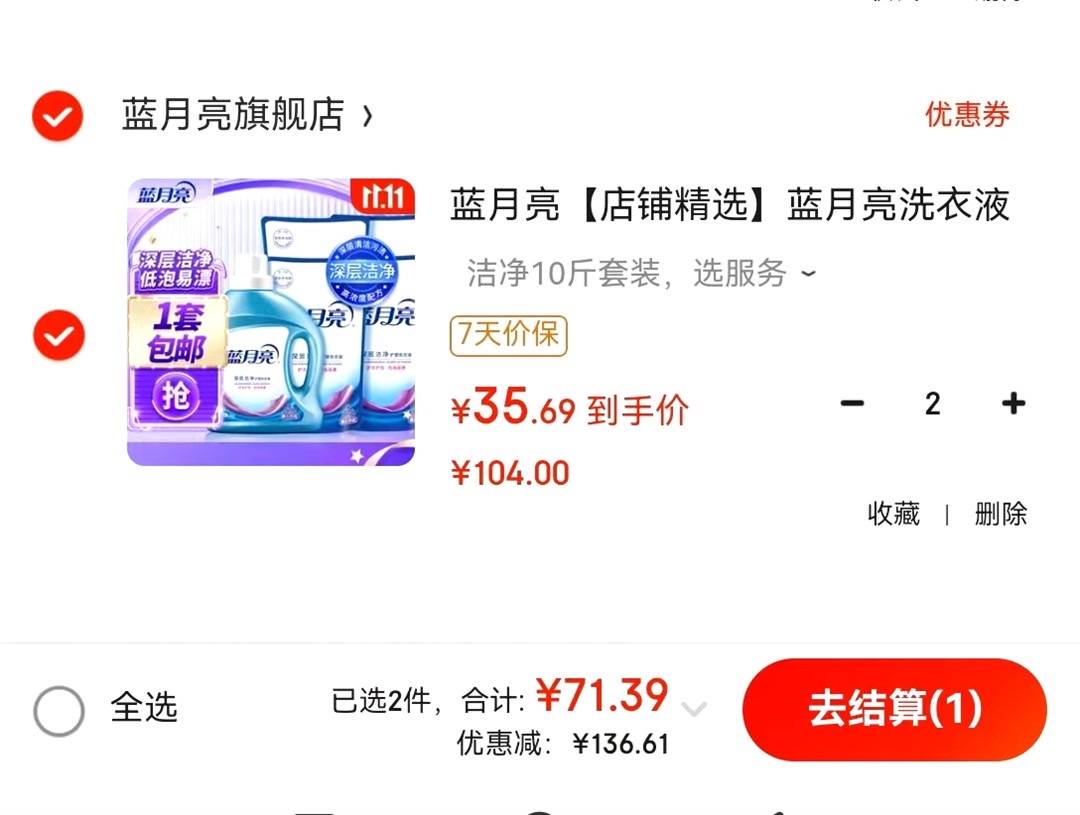Open the 蓝月亮旗舰店 store chevron

367,116
